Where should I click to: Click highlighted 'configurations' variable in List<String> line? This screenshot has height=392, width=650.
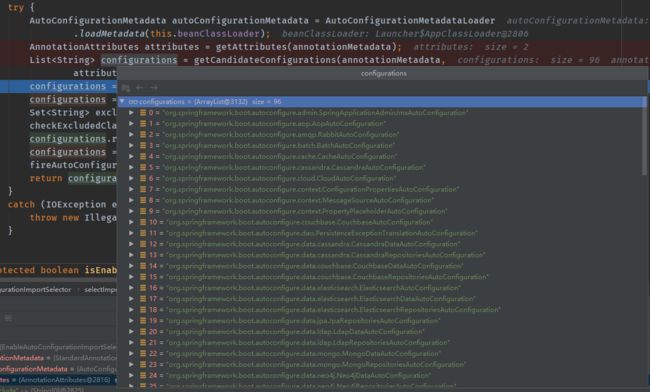coord(139,60)
